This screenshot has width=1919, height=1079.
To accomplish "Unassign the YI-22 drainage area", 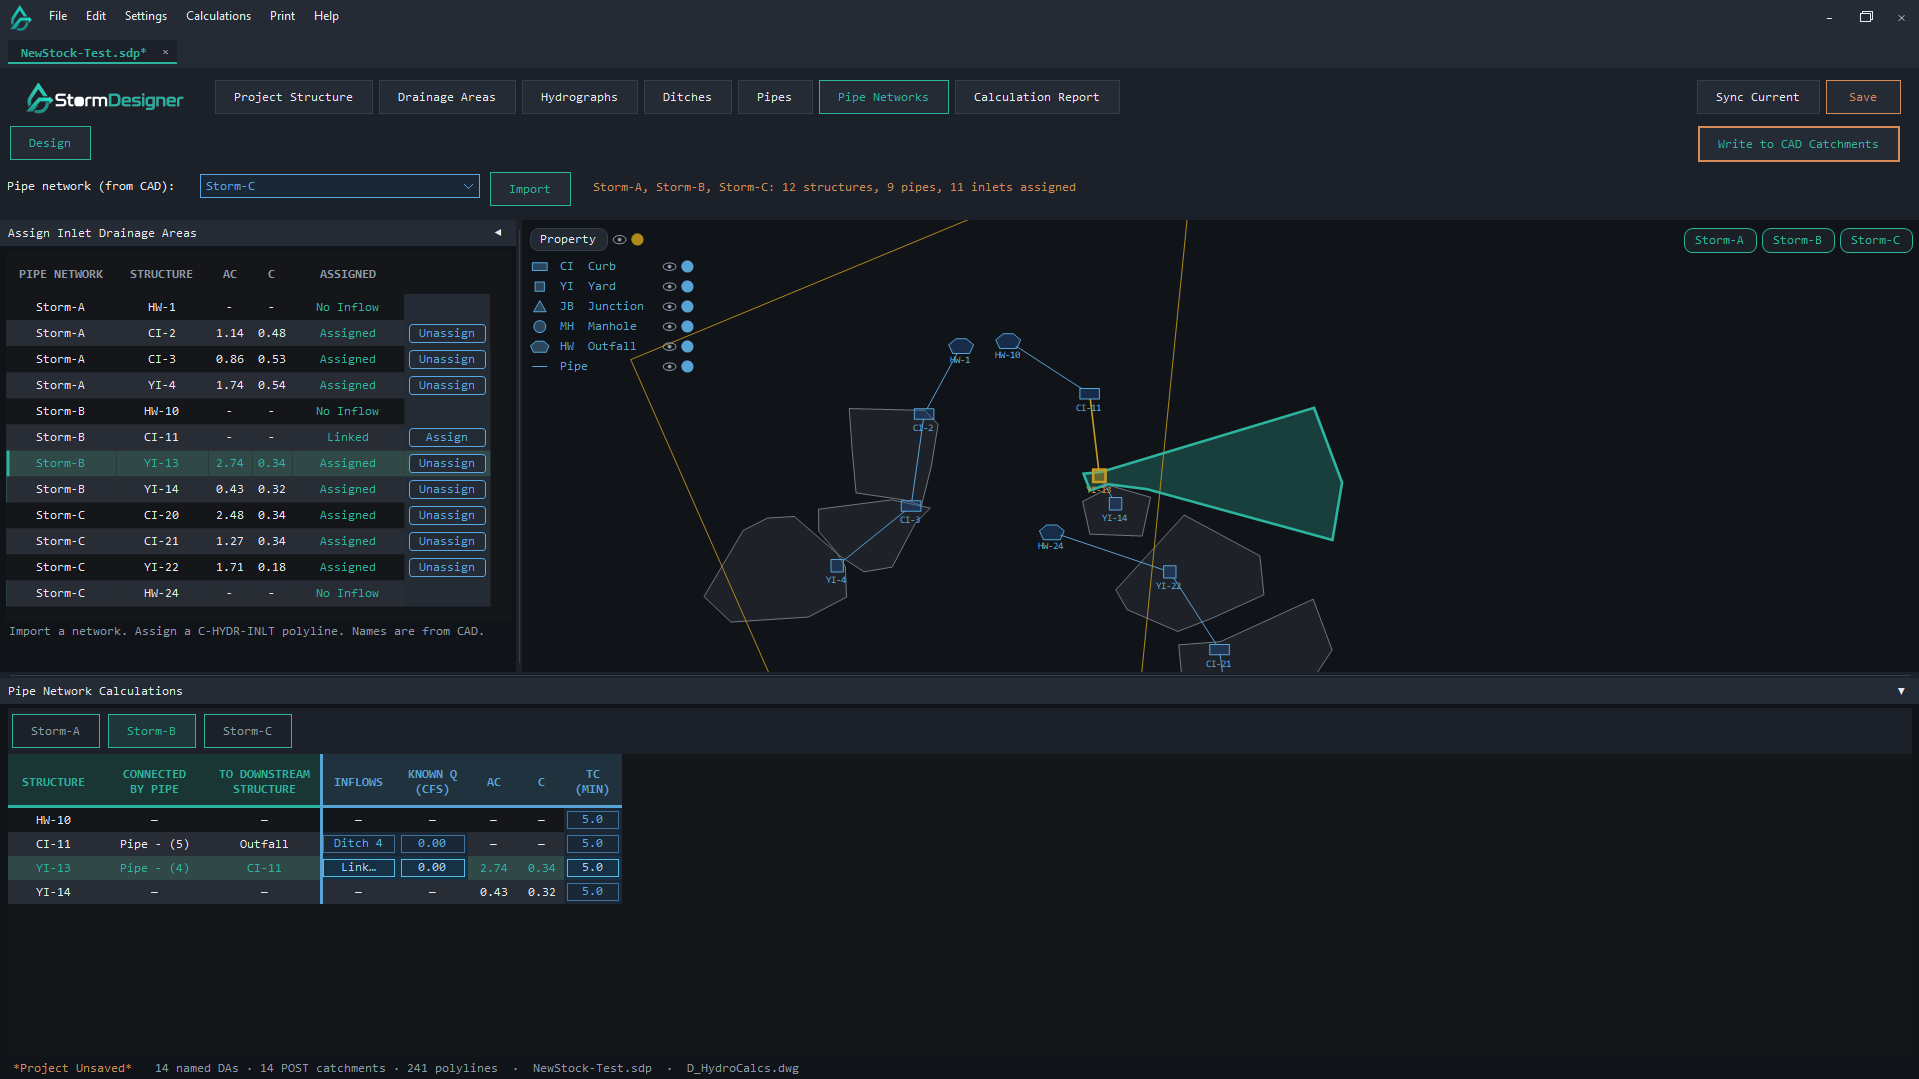I will coord(447,567).
